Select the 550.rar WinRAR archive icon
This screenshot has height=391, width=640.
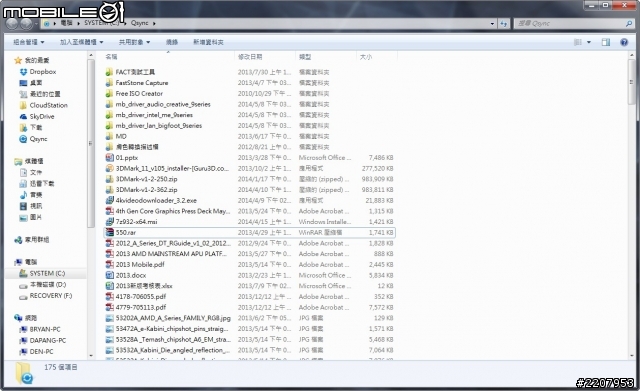pyautogui.click(x=109, y=232)
